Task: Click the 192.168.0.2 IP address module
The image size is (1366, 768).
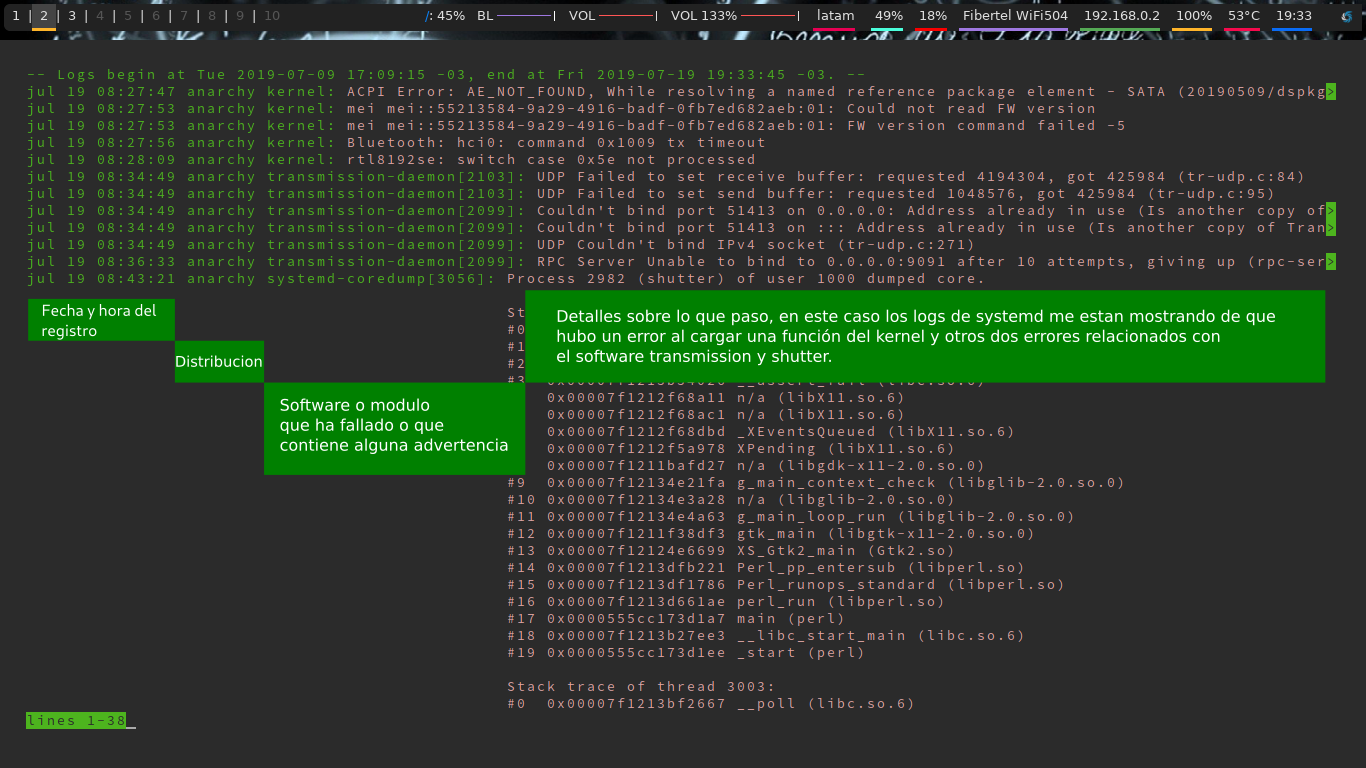Action: [1121, 16]
